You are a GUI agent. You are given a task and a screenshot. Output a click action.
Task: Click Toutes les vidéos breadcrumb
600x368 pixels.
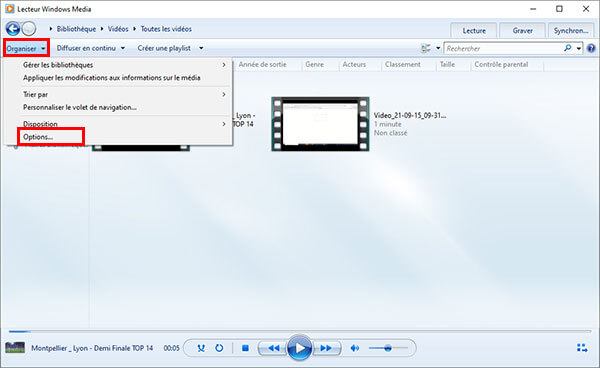166,29
